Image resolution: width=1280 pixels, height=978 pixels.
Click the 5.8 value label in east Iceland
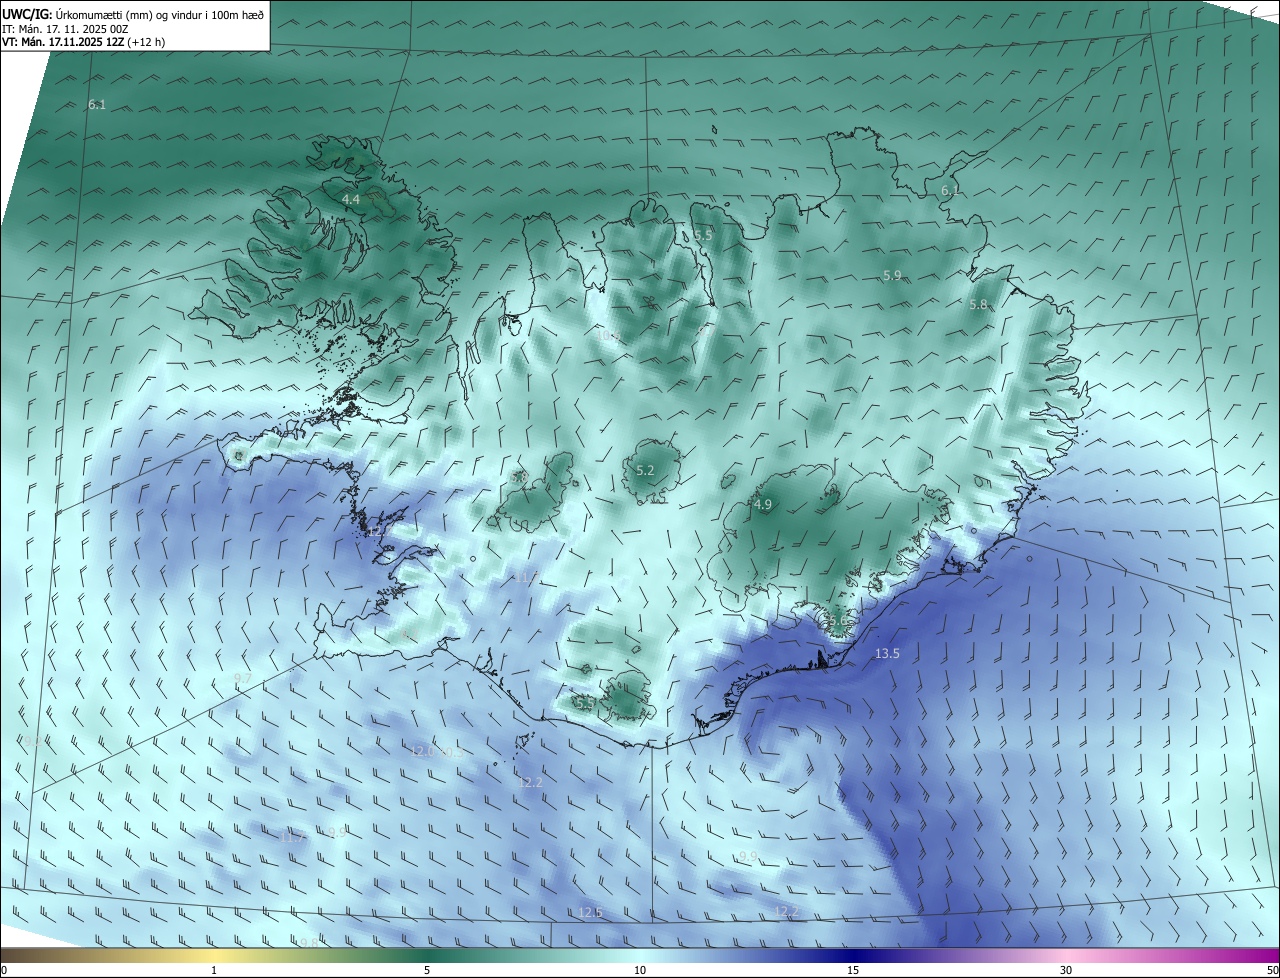click(978, 304)
